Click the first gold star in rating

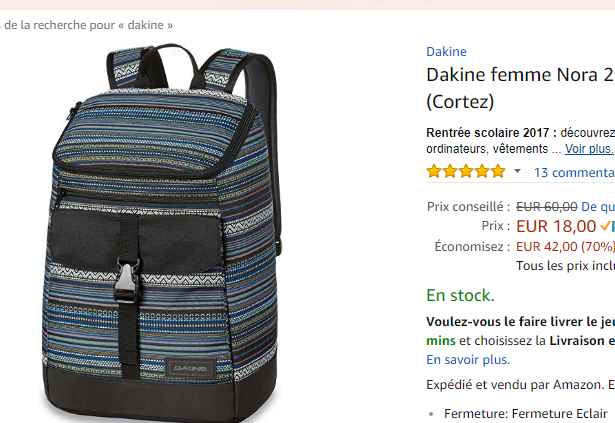coord(434,171)
